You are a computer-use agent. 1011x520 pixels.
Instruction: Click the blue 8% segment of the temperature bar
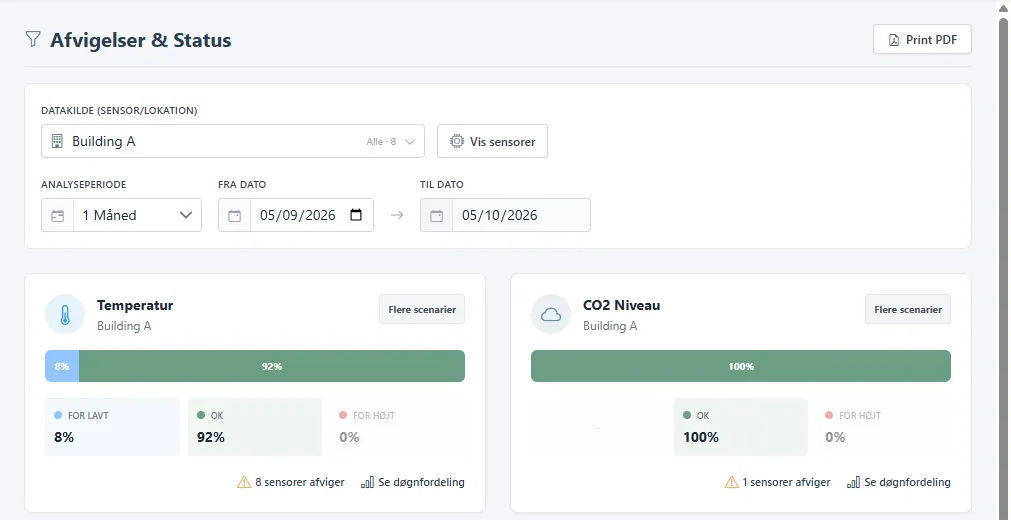pos(62,366)
